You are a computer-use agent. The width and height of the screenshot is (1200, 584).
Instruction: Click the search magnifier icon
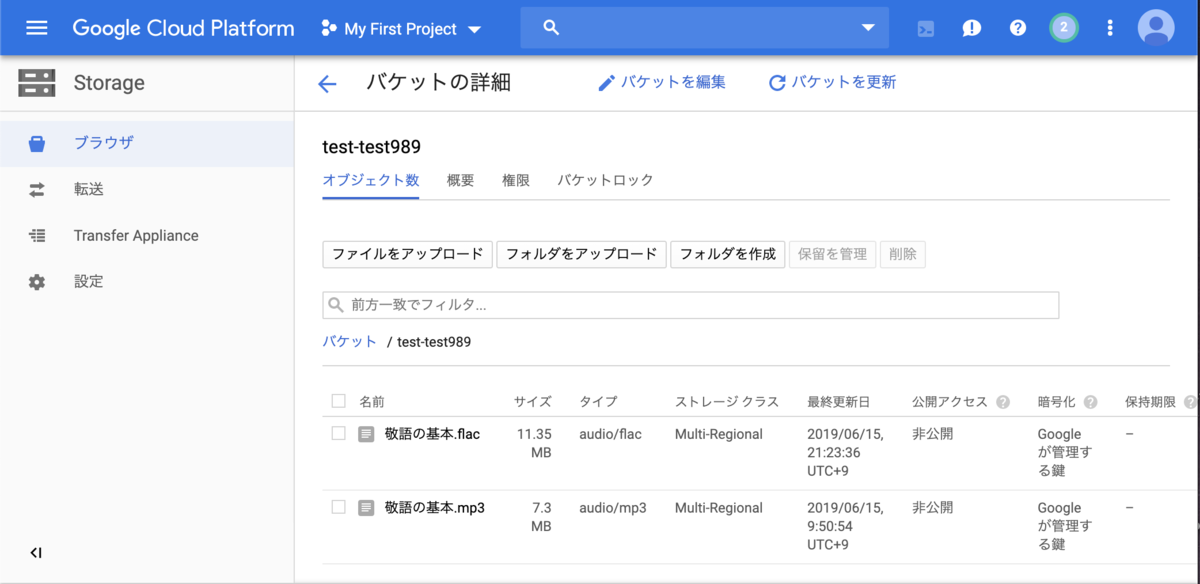(x=551, y=28)
